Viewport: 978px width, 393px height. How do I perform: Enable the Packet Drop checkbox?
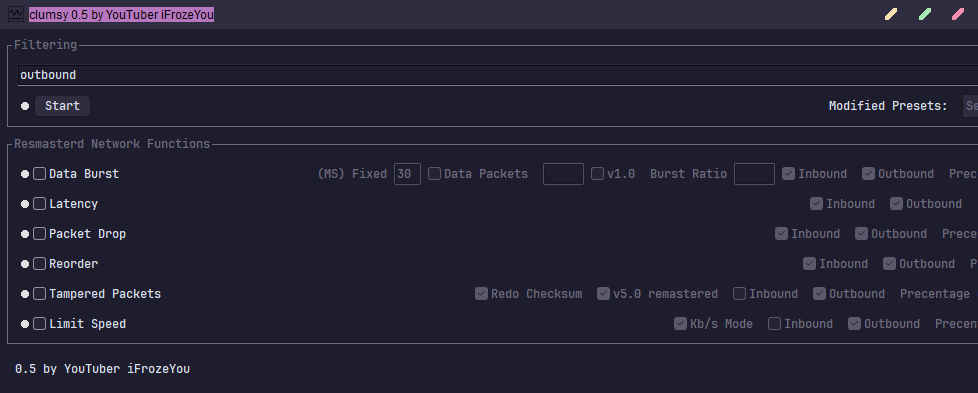click(39, 234)
